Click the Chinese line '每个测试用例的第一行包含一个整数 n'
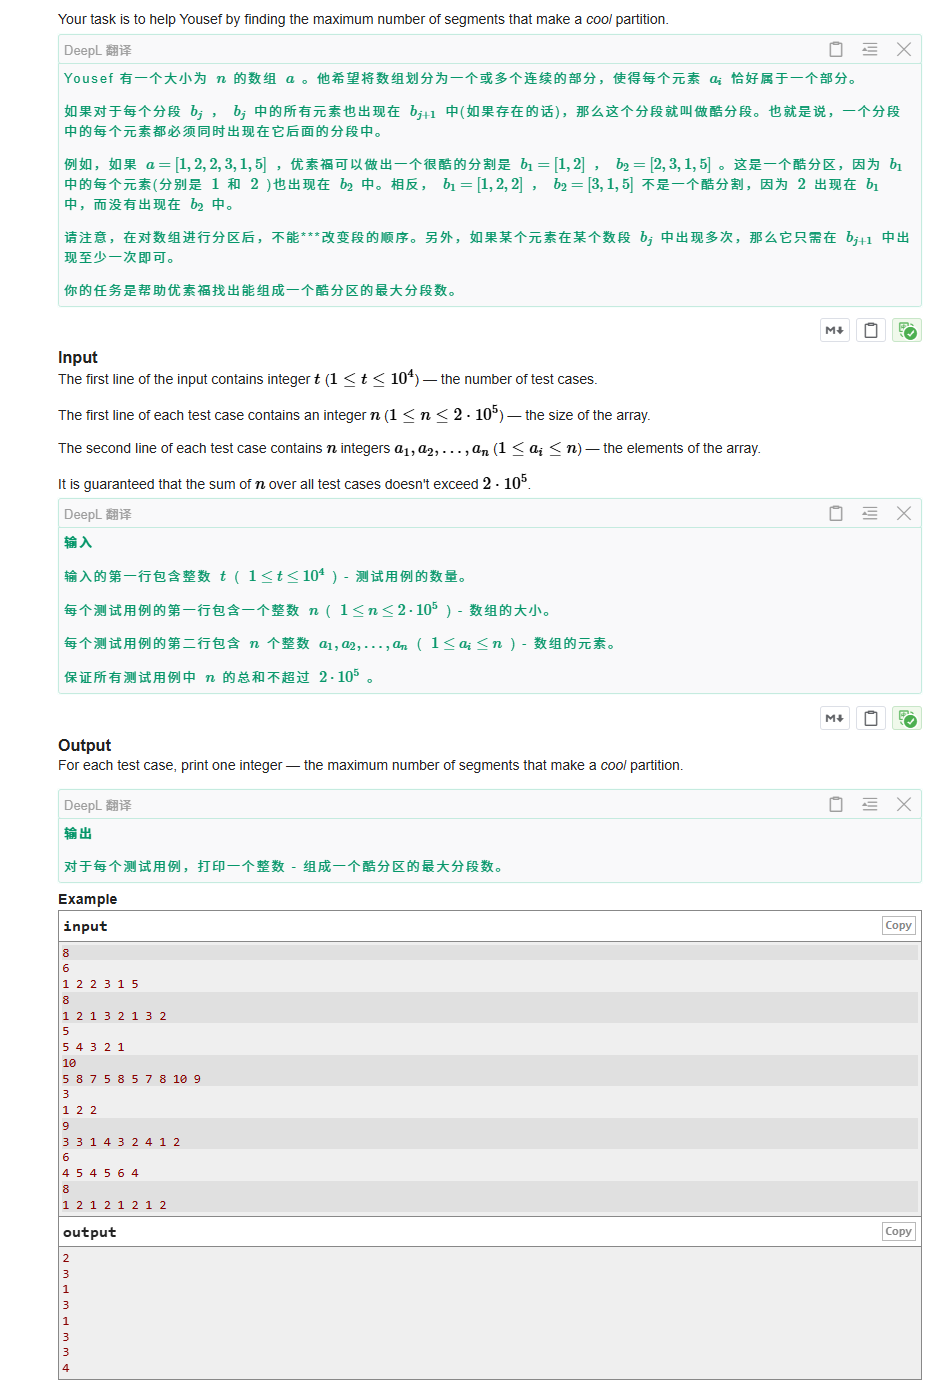This screenshot has height=1395, width=935. (308, 610)
